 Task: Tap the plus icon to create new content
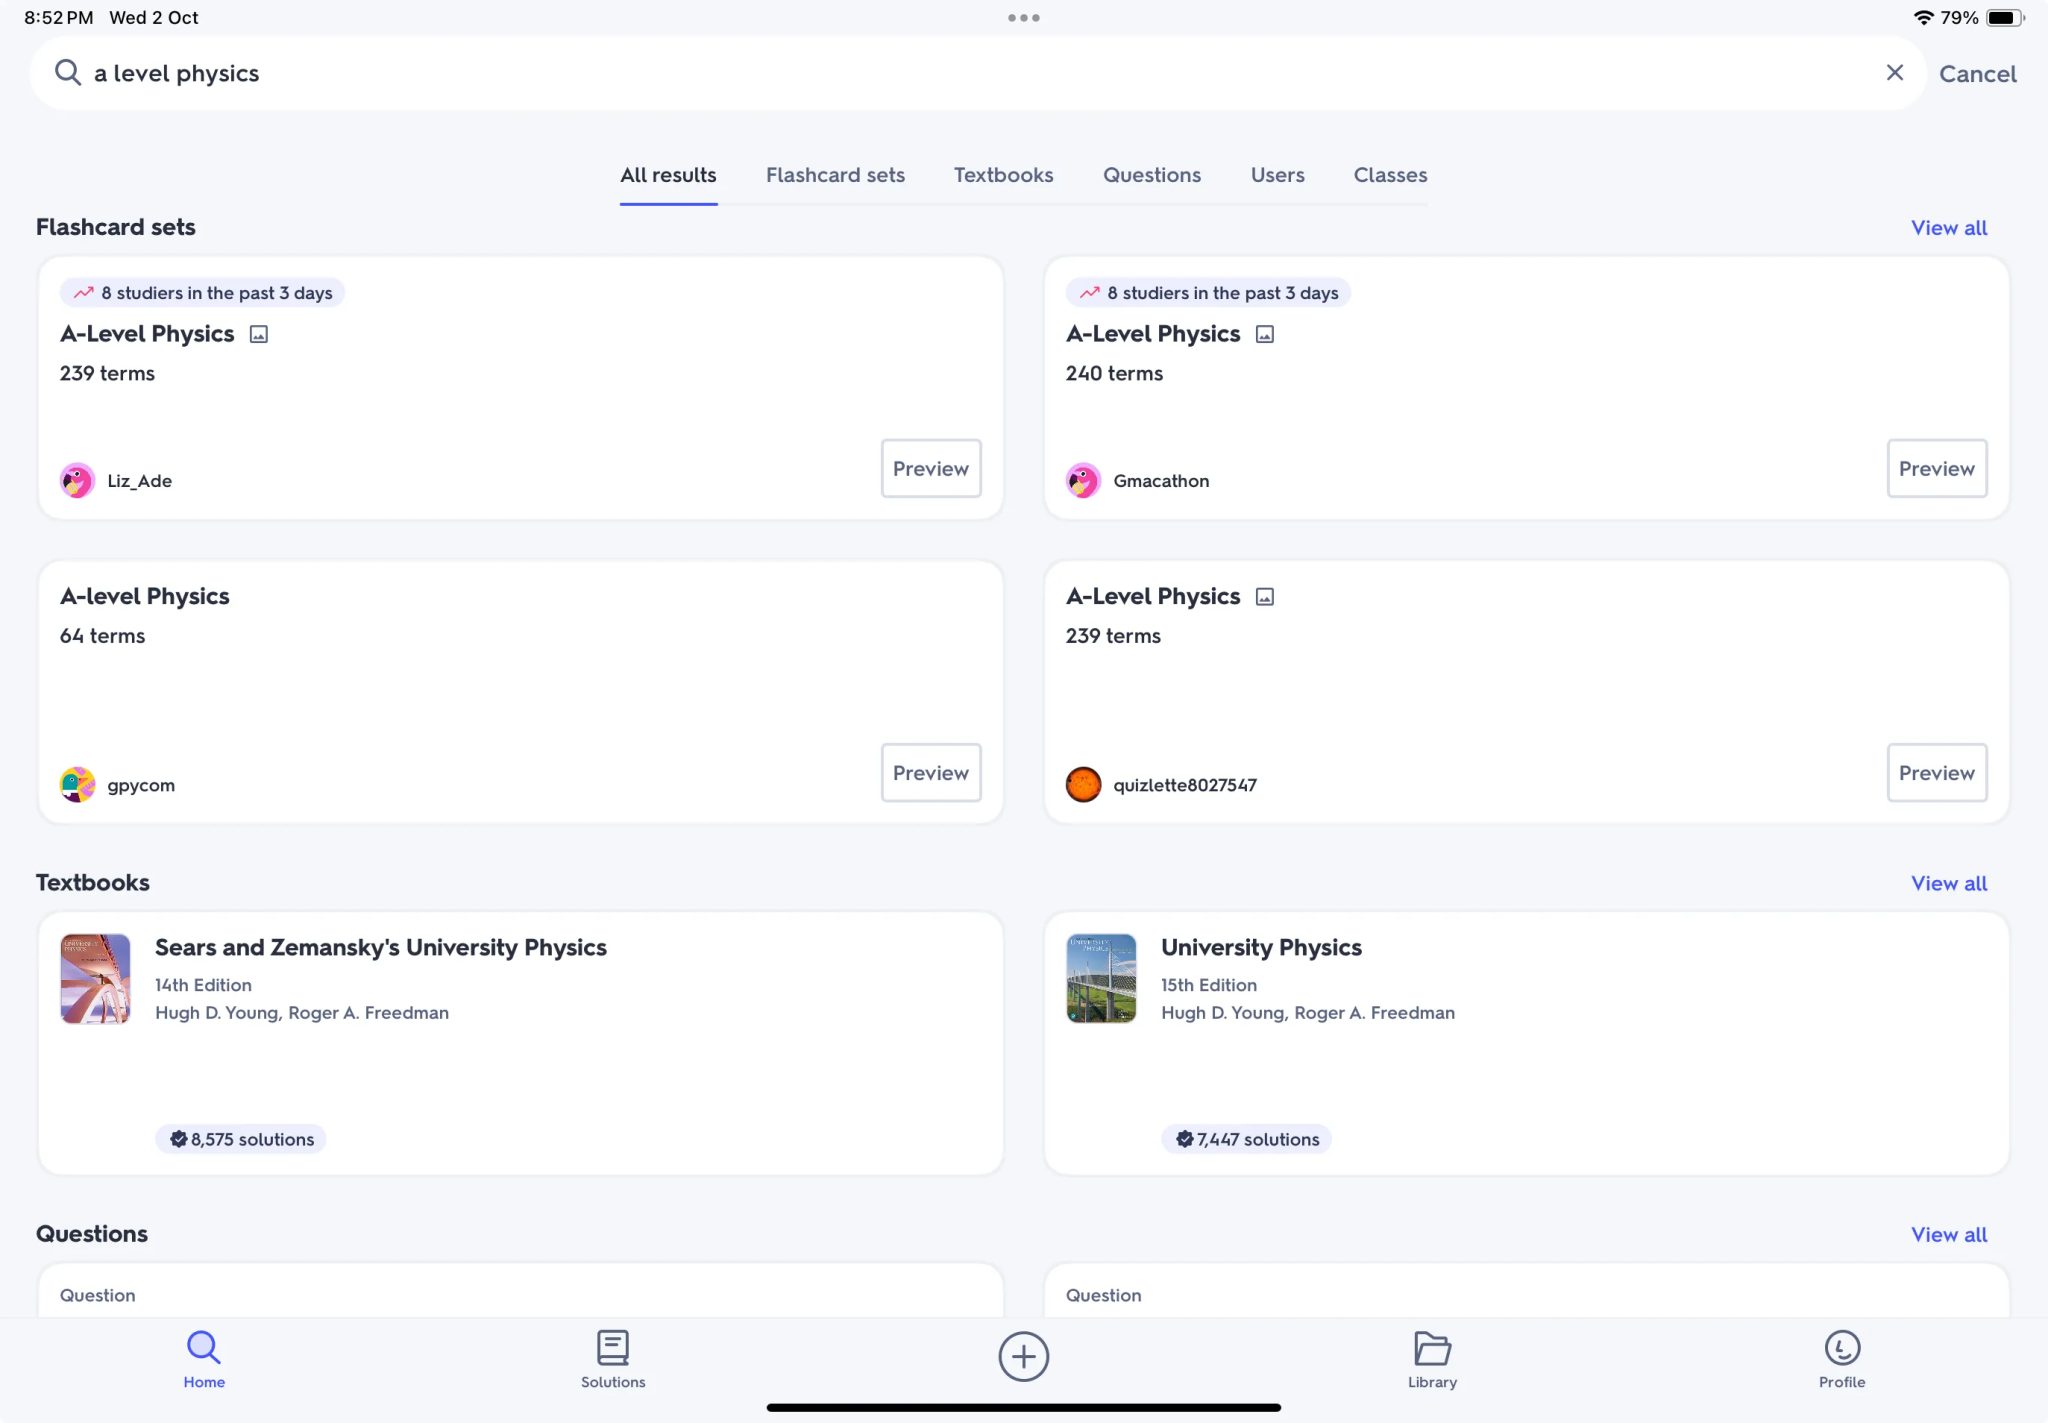(x=1023, y=1356)
